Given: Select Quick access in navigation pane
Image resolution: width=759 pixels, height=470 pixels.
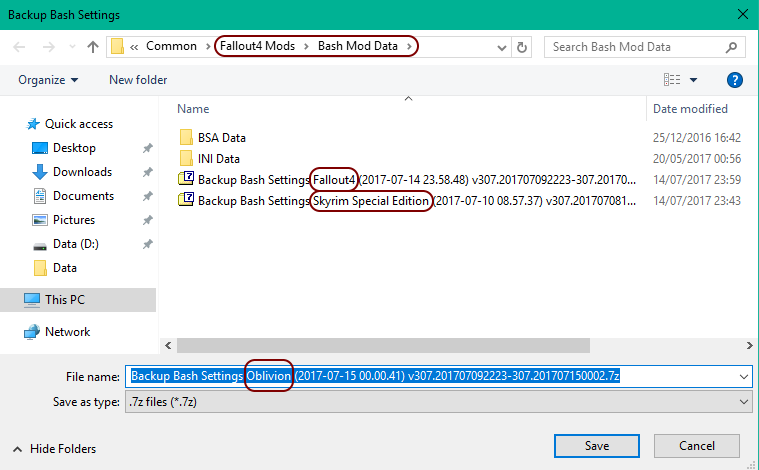Looking at the screenshot, I should coord(70,124).
